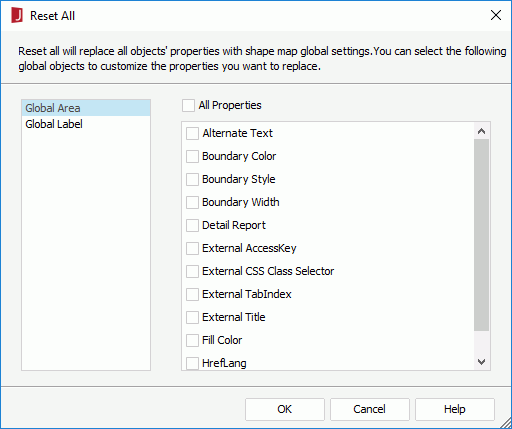Confirm with the OK button

click(285, 409)
